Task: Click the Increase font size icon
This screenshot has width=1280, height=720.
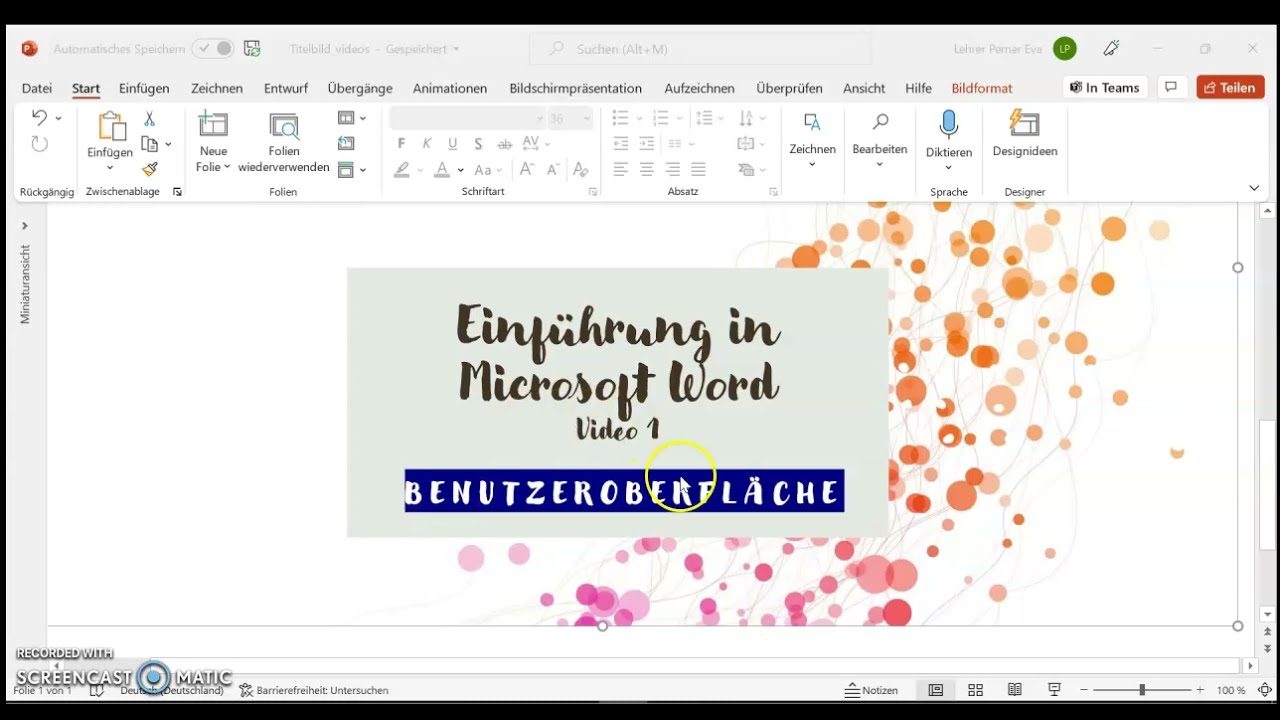Action: point(527,170)
